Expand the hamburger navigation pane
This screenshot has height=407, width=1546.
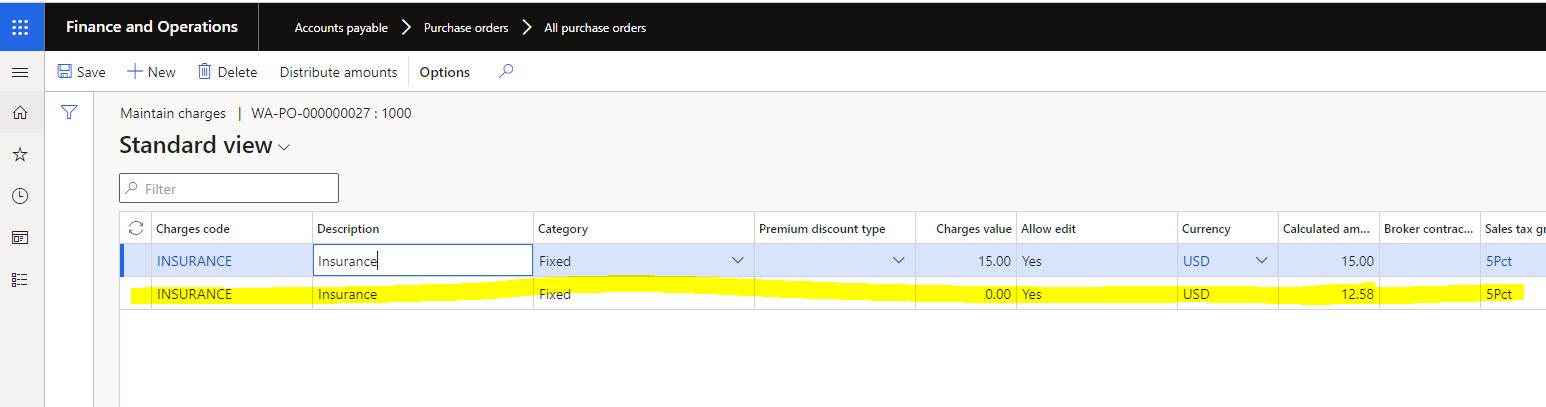(x=20, y=72)
